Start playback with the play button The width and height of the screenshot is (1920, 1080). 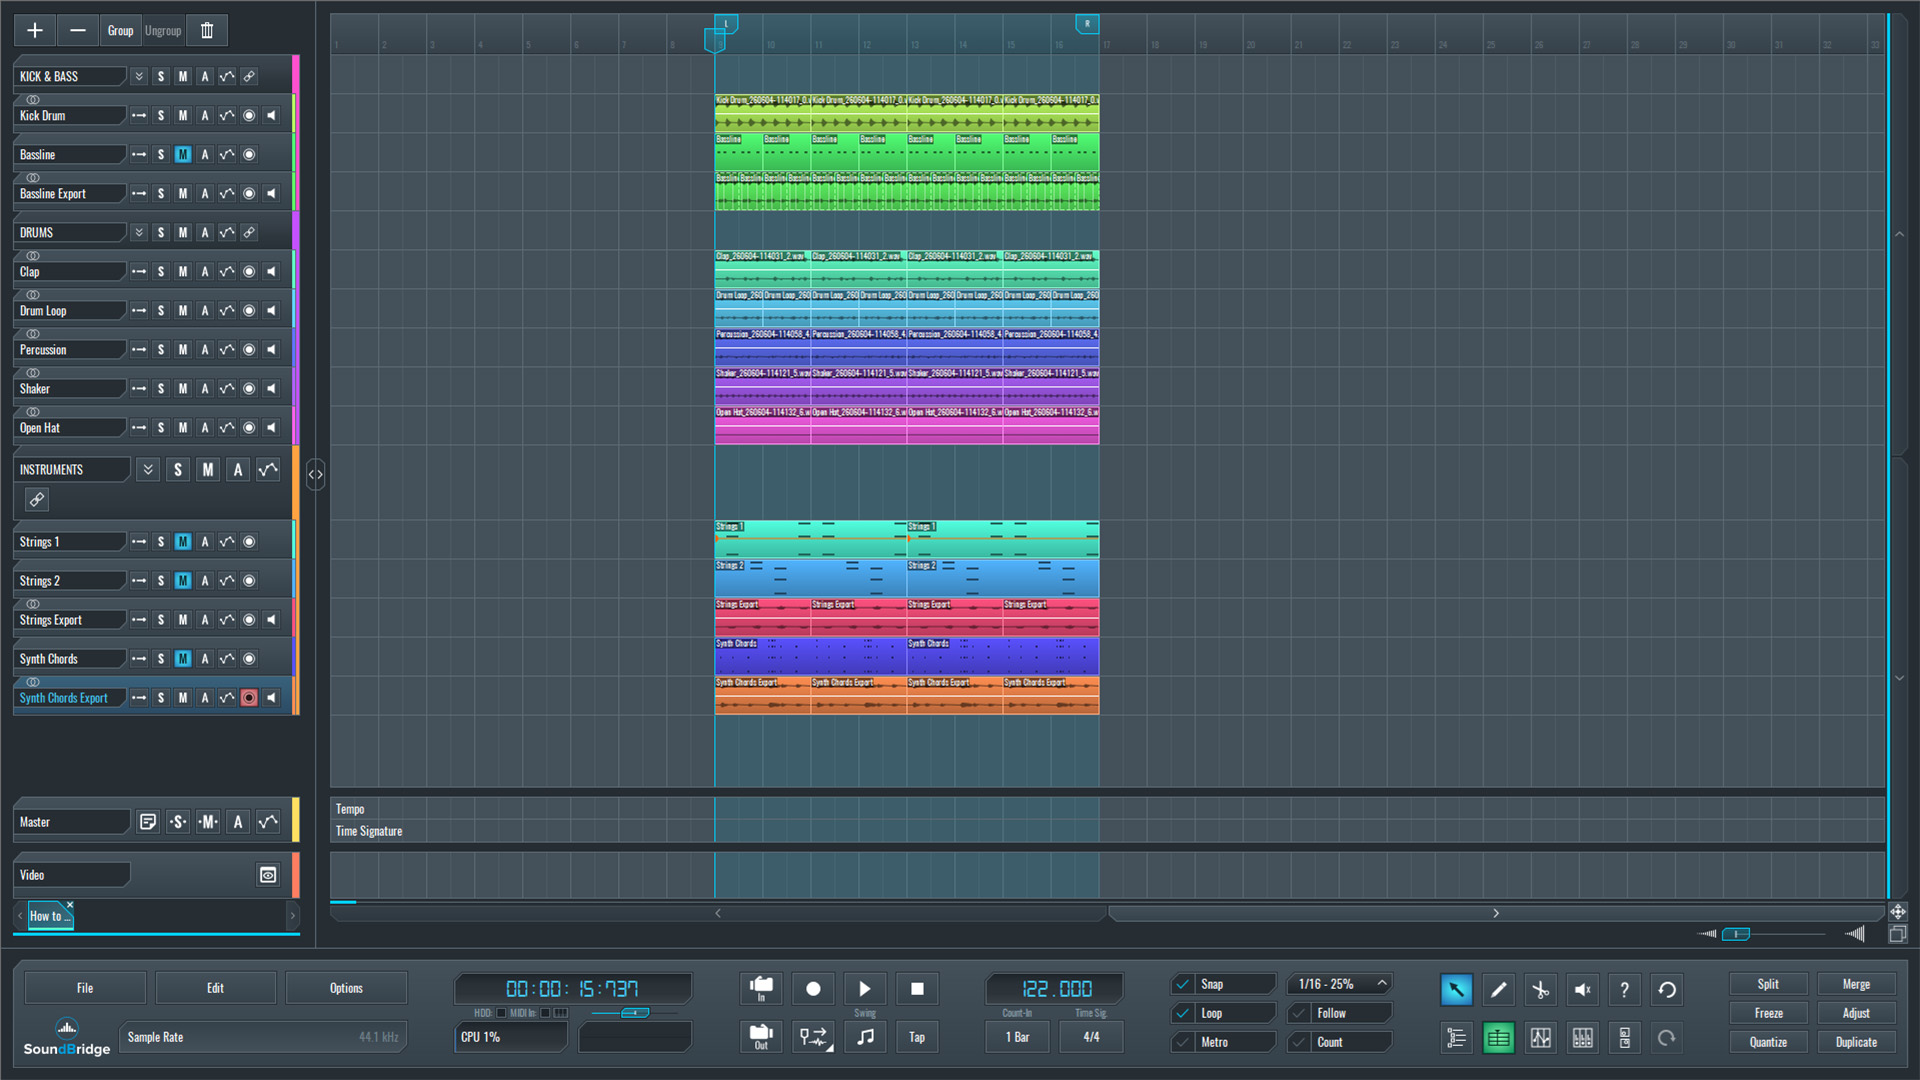tap(865, 989)
